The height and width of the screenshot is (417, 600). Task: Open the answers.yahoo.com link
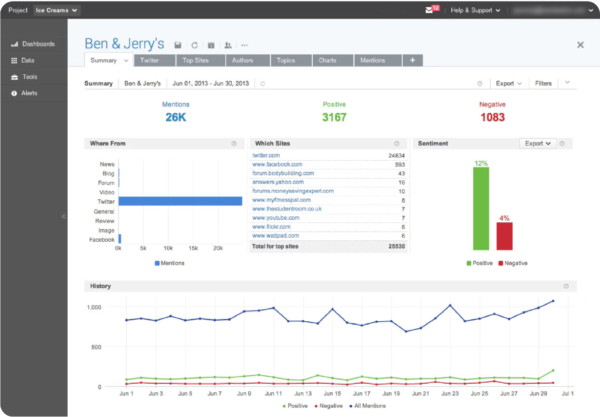point(278,182)
